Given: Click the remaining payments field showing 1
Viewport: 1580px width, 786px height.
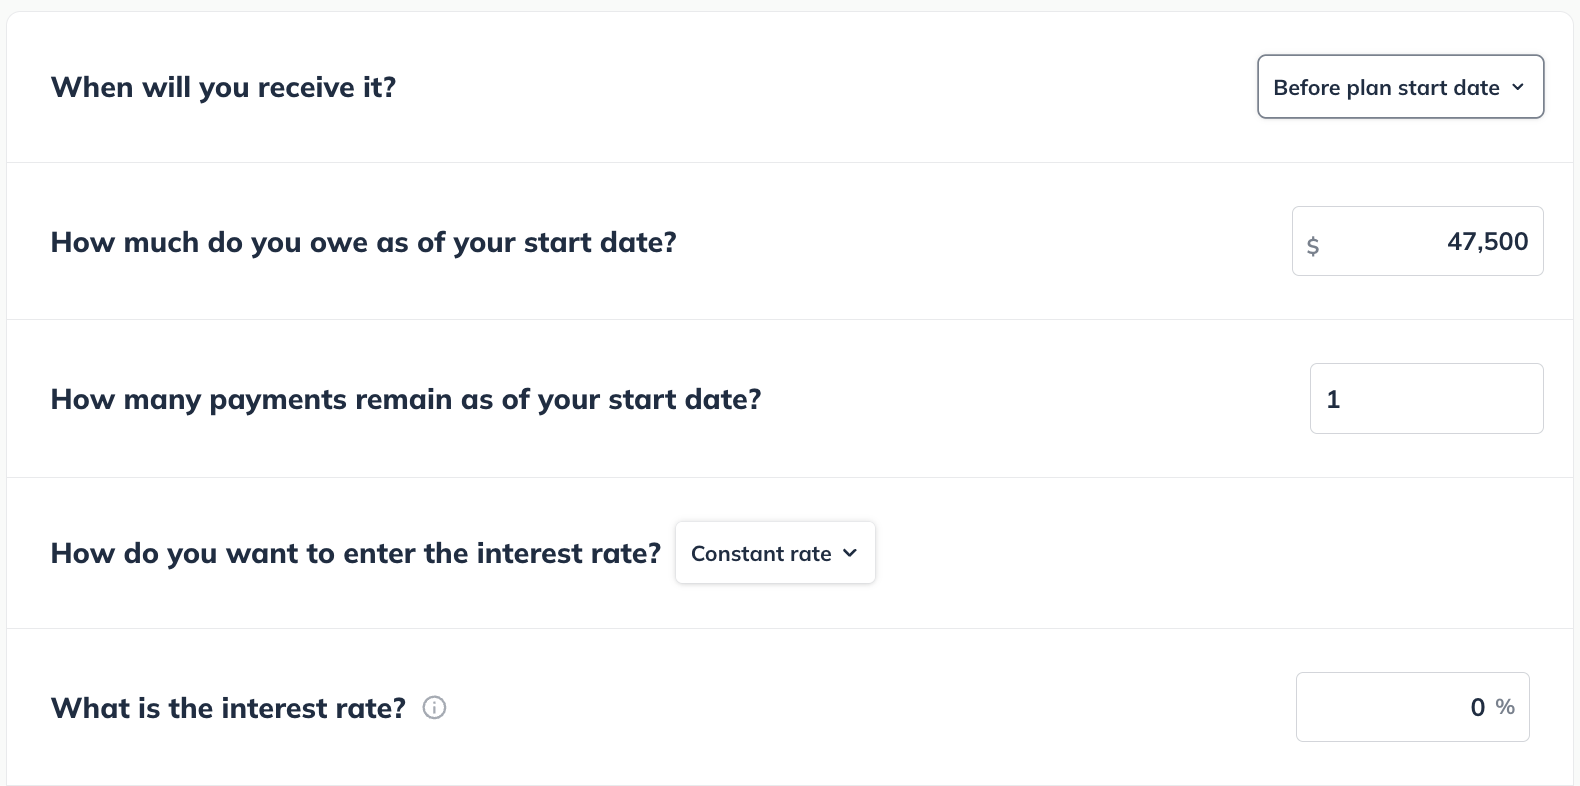Looking at the screenshot, I should [x=1426, y=398].
